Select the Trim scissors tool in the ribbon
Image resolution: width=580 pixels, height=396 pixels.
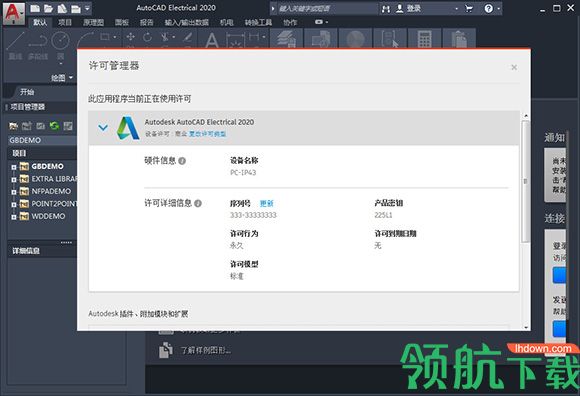pos(165,37)
